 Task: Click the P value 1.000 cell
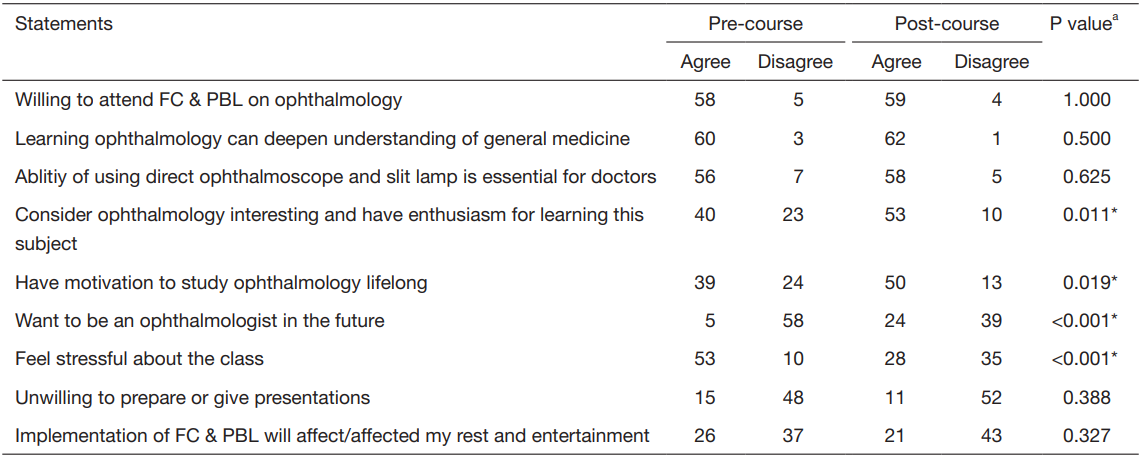[1087, 100]
